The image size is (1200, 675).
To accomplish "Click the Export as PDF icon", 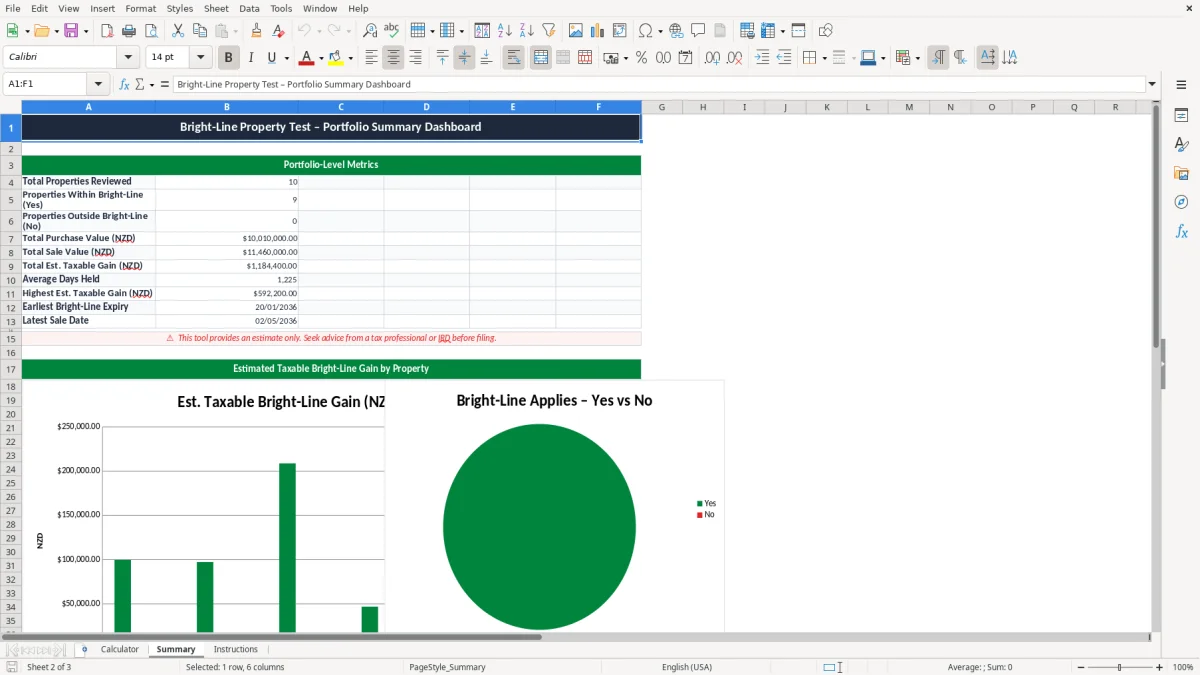I will pos(107,31).
